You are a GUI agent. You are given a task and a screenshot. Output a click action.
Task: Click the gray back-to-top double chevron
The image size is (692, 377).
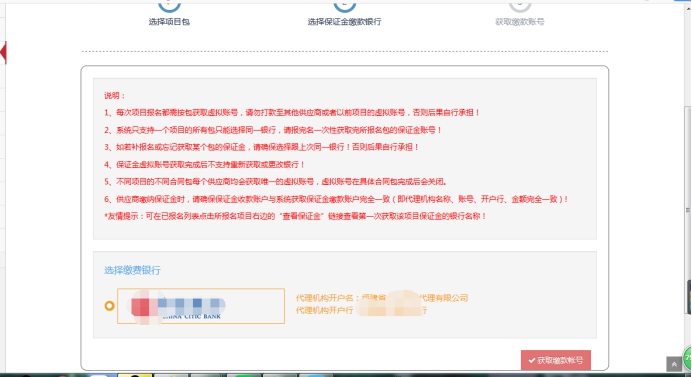click(674, 364)
